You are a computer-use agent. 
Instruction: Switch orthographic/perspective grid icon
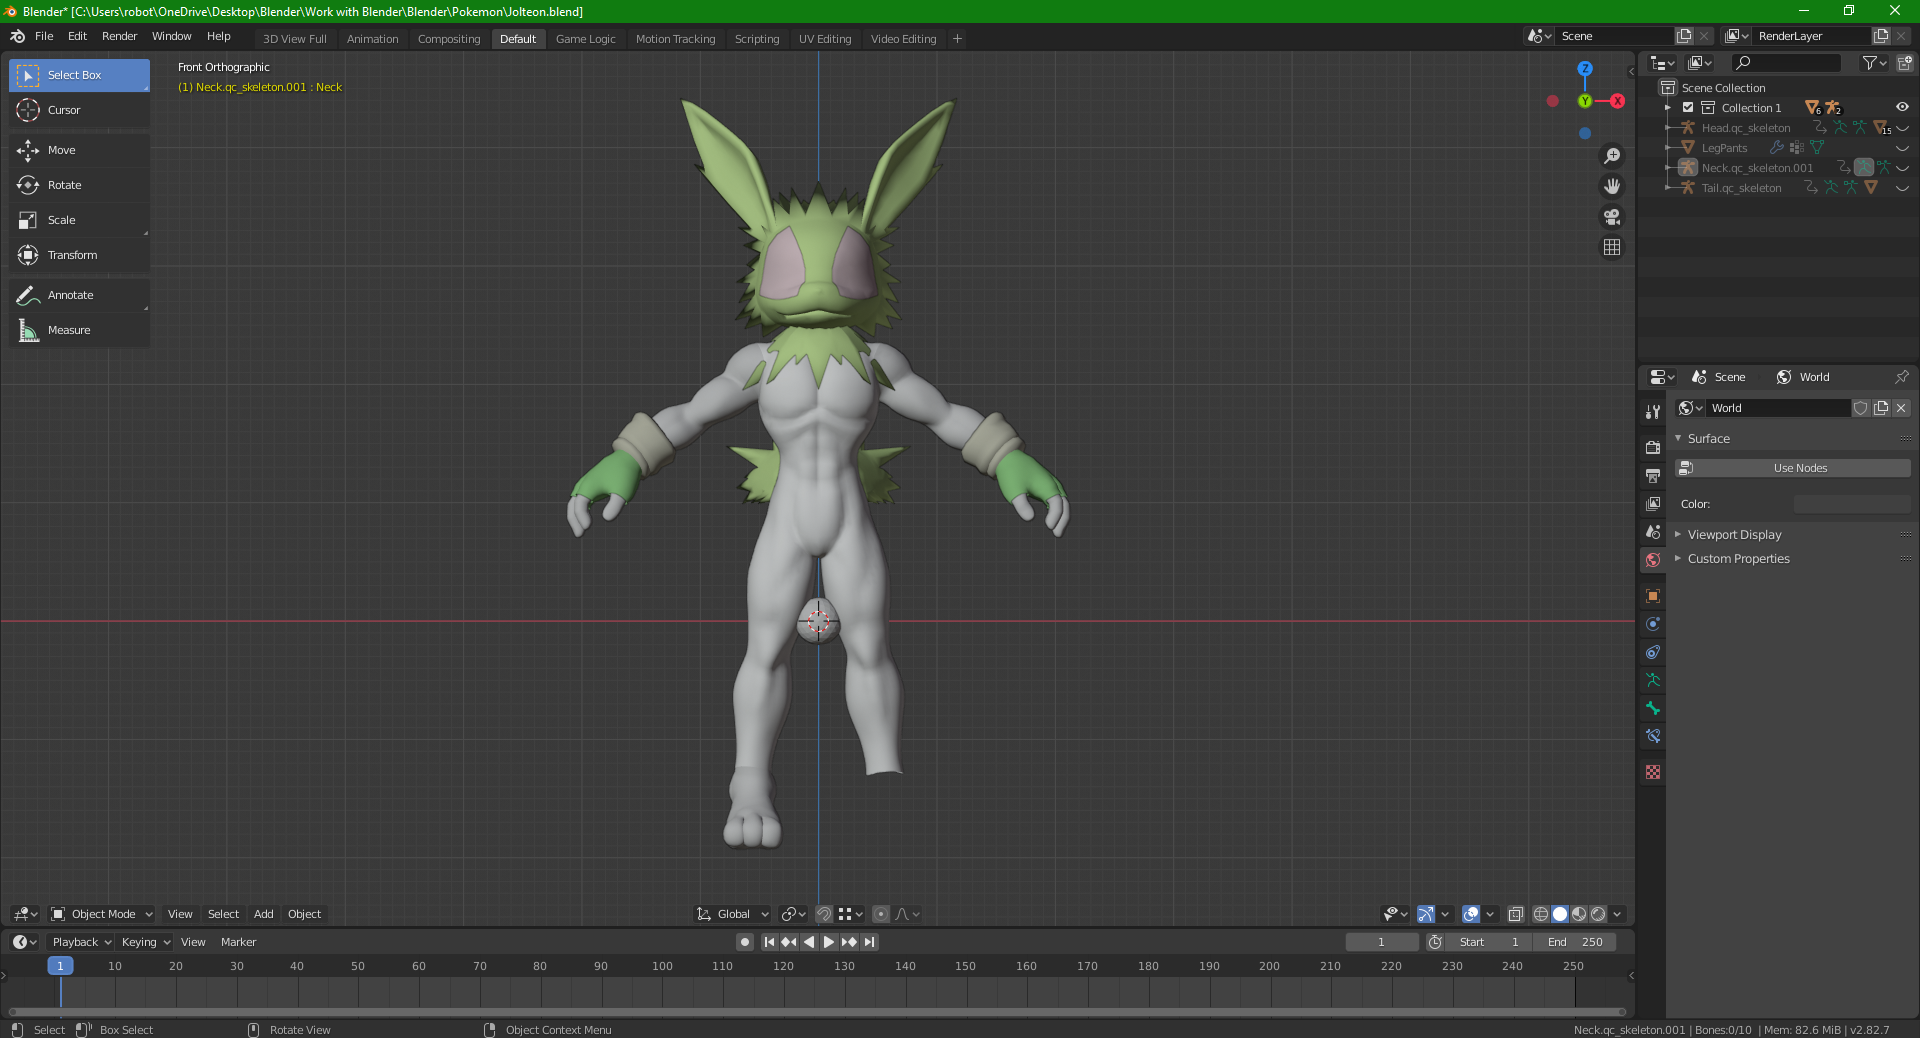[x=1612, y=246]
